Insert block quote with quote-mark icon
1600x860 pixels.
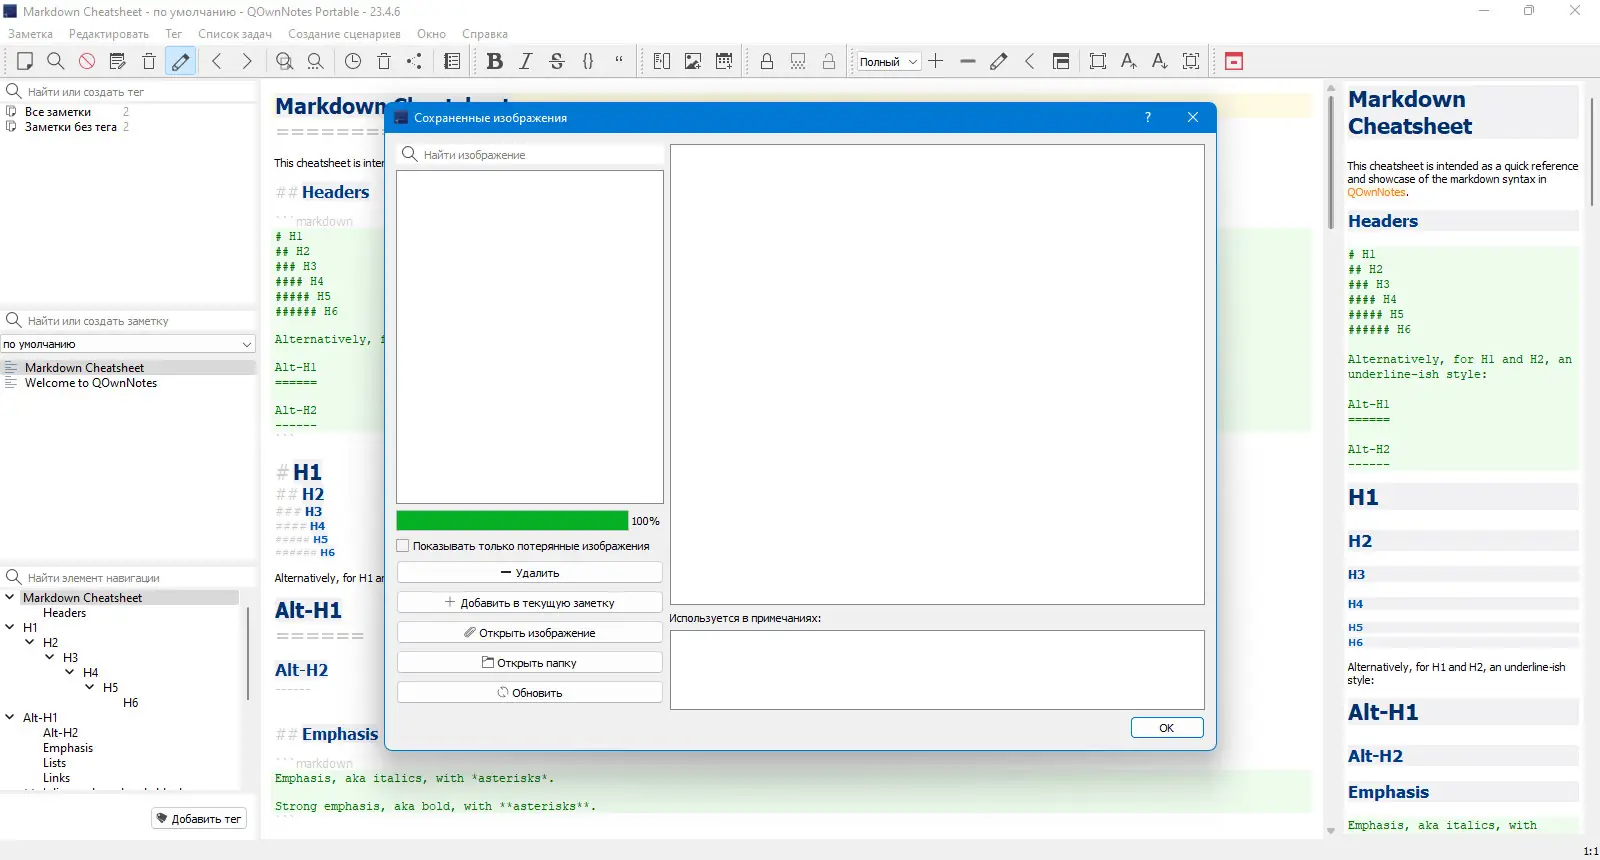pyautogui.click(x=619, y=61)
